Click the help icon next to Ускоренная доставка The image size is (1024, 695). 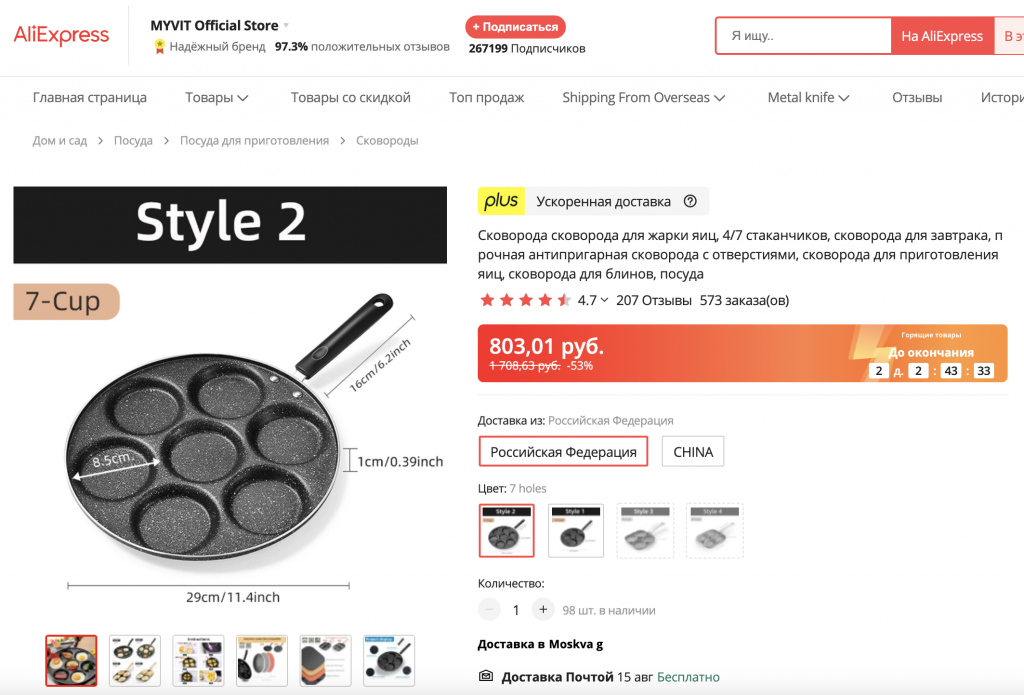[x=690, y=201]
